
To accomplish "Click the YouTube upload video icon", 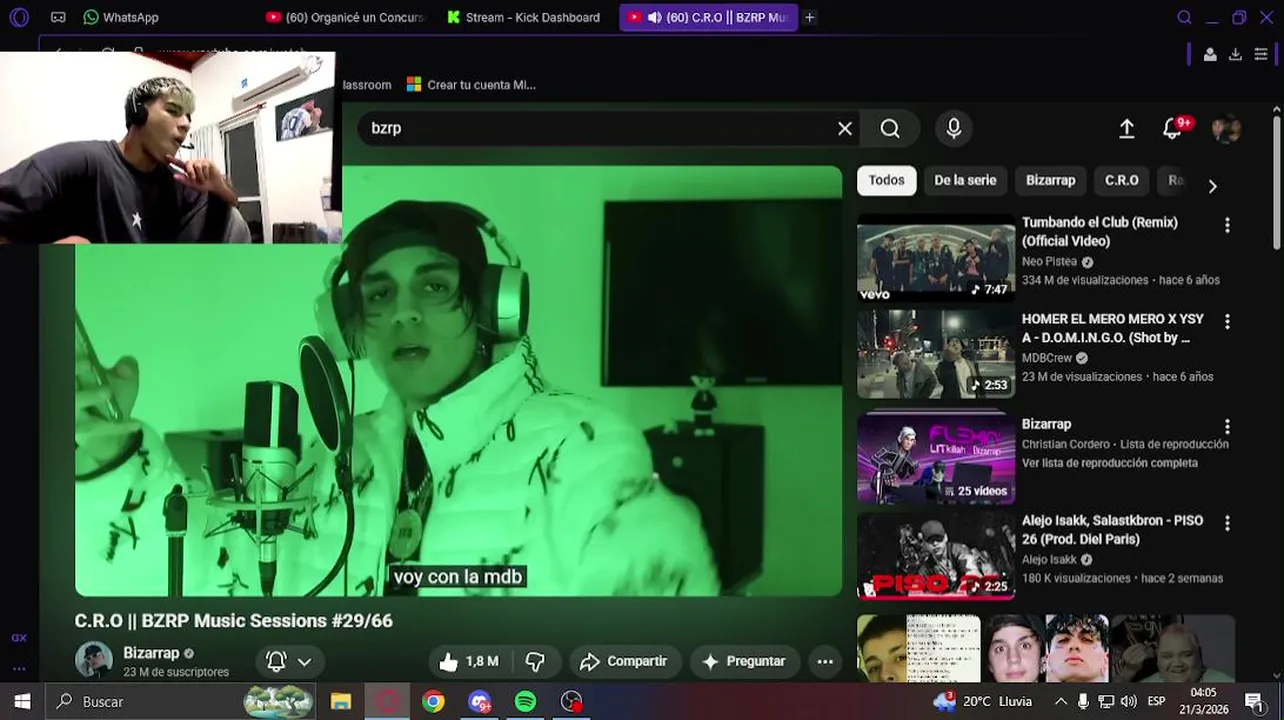I will pyautogui.click(x=1127, y=128).
